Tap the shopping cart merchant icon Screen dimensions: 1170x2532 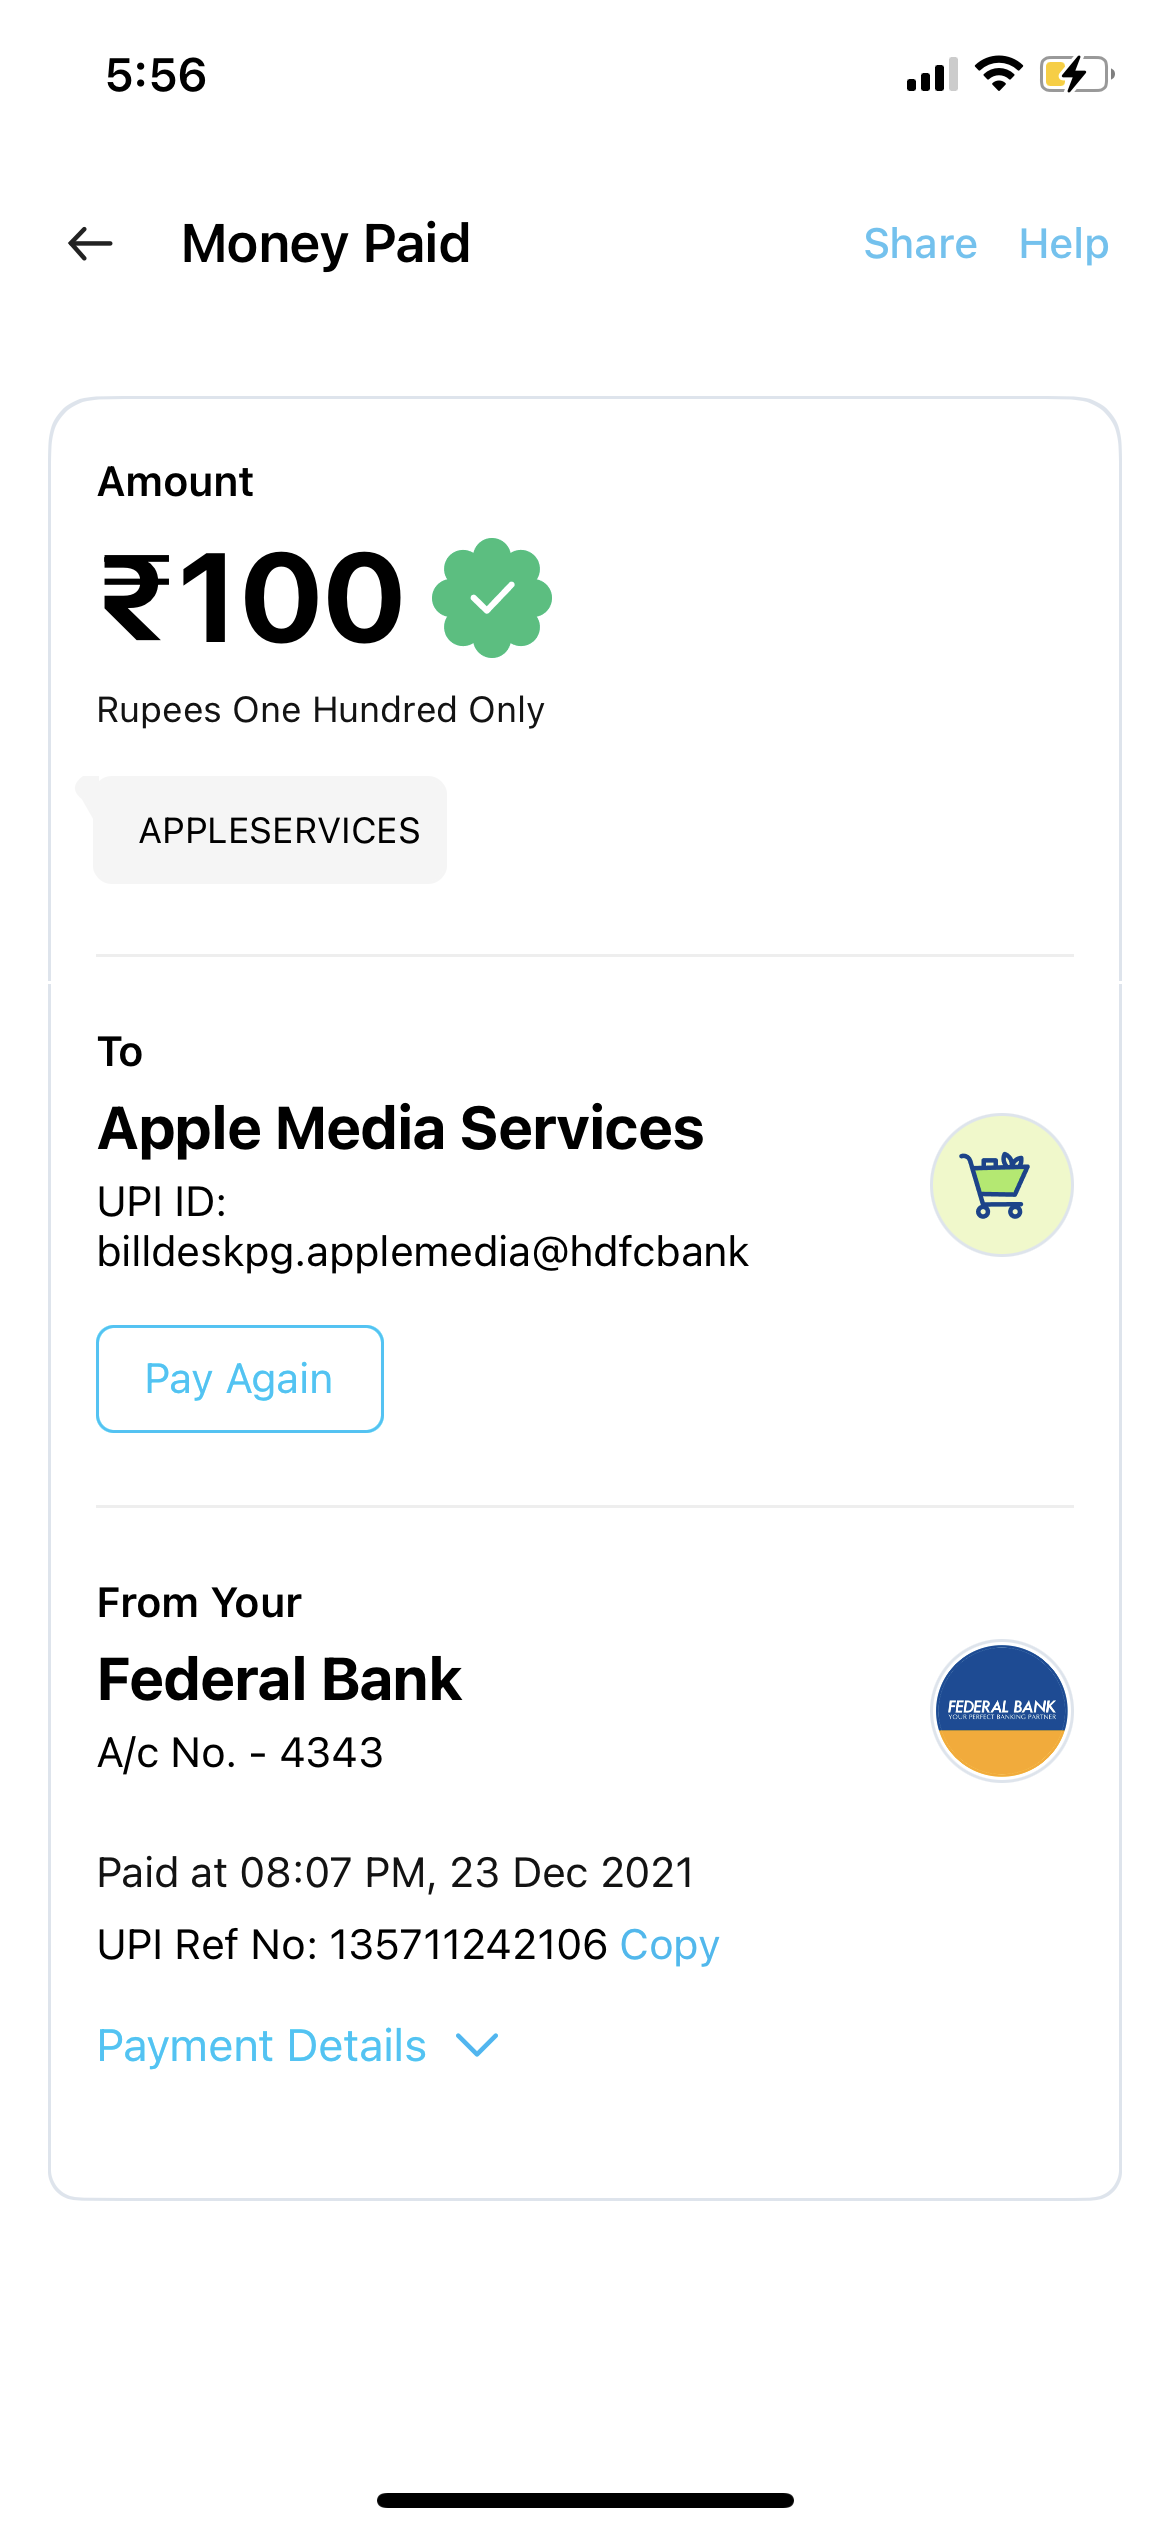click(x=1001, y=1185)
